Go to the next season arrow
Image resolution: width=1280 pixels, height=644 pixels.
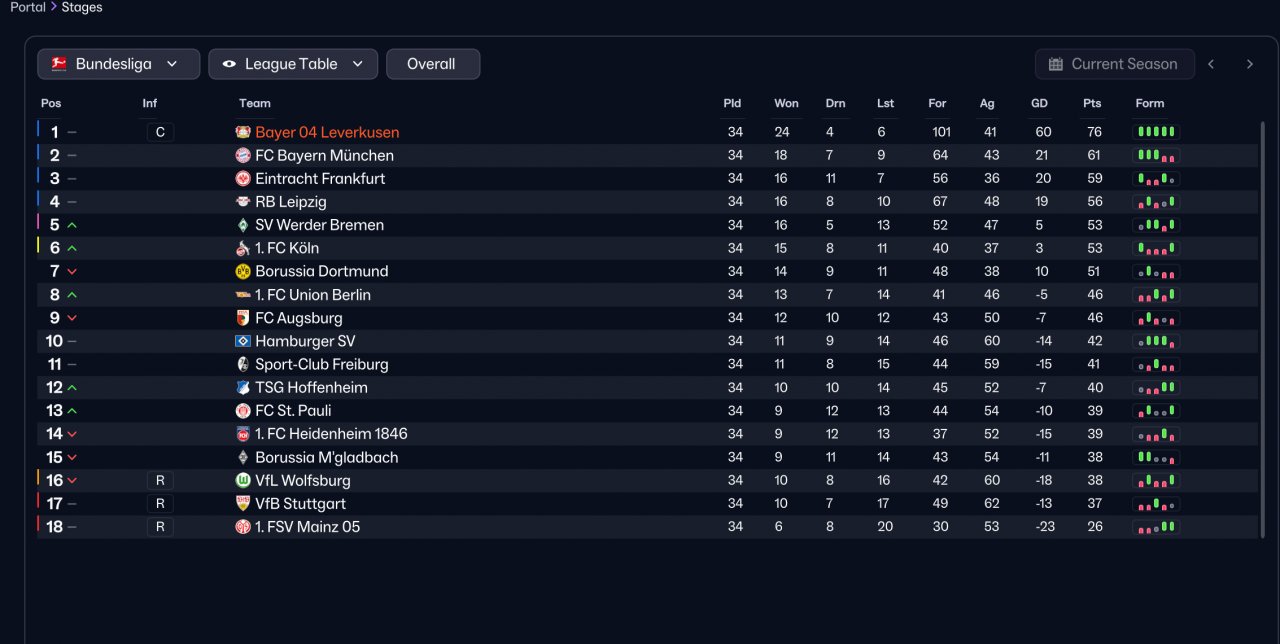click(x=1249, y=64)
